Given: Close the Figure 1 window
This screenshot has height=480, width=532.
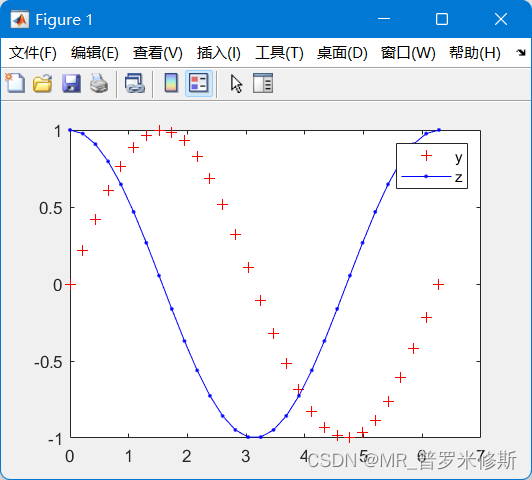Looking at the screenshot, I should [x=501, y=19].
